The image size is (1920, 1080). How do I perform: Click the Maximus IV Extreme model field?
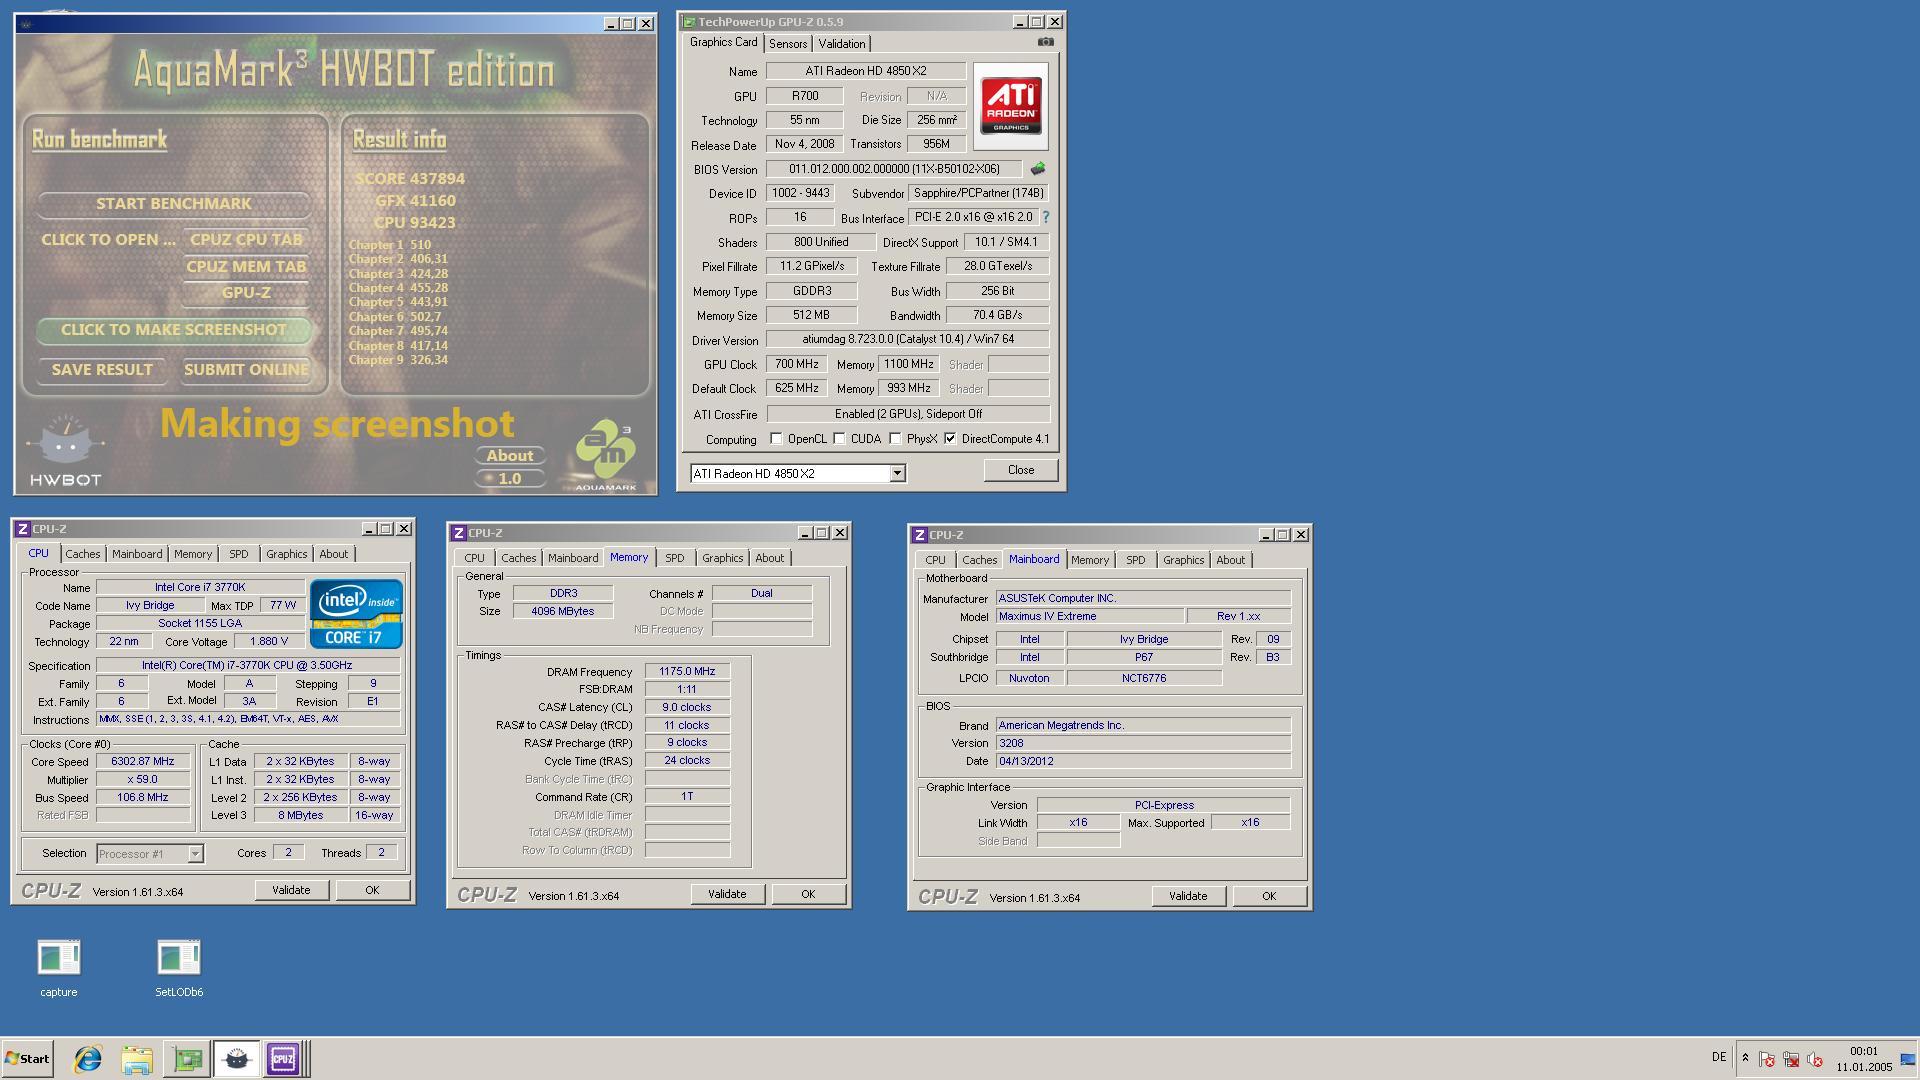click(x=1090, y=617)
